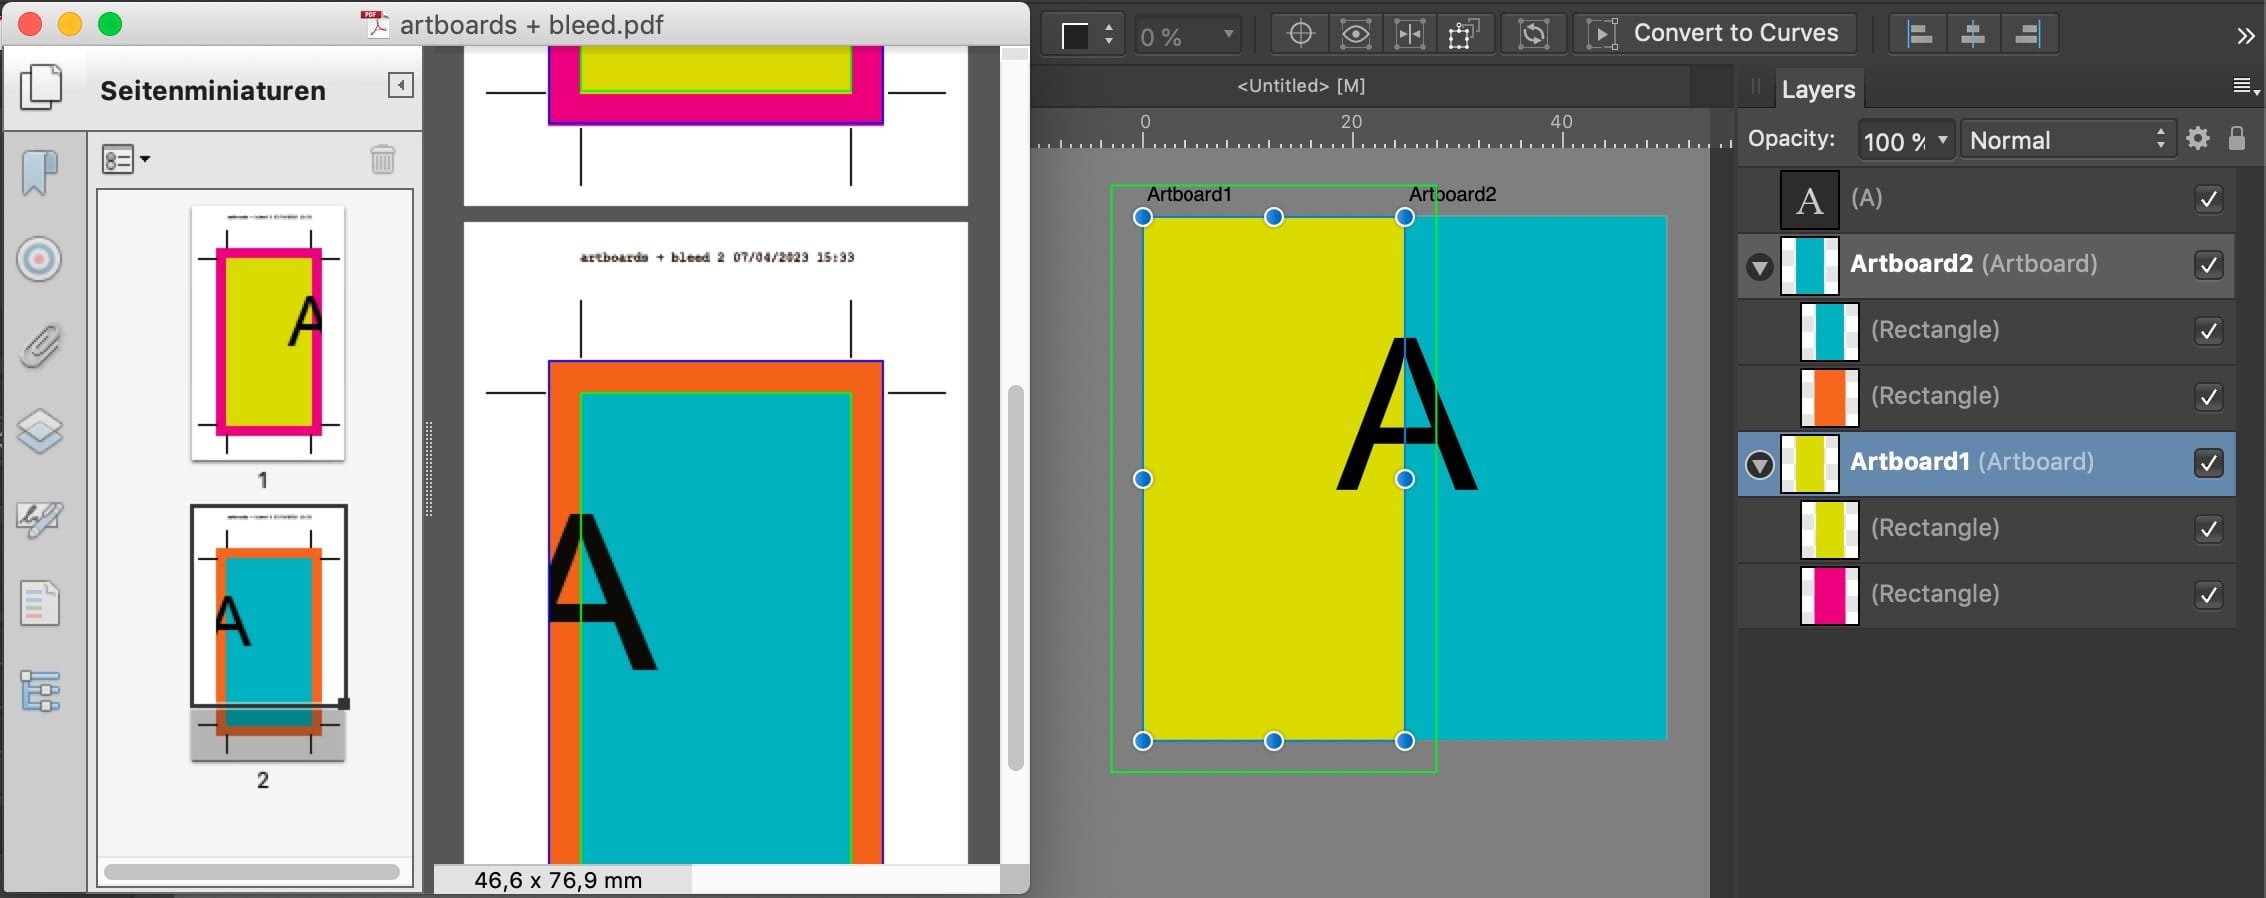Image resolution: width=2266 pixels, height=898 pixels.
Task: Select page 1 thumbnail in Acrobat
Action: [268, 333]
